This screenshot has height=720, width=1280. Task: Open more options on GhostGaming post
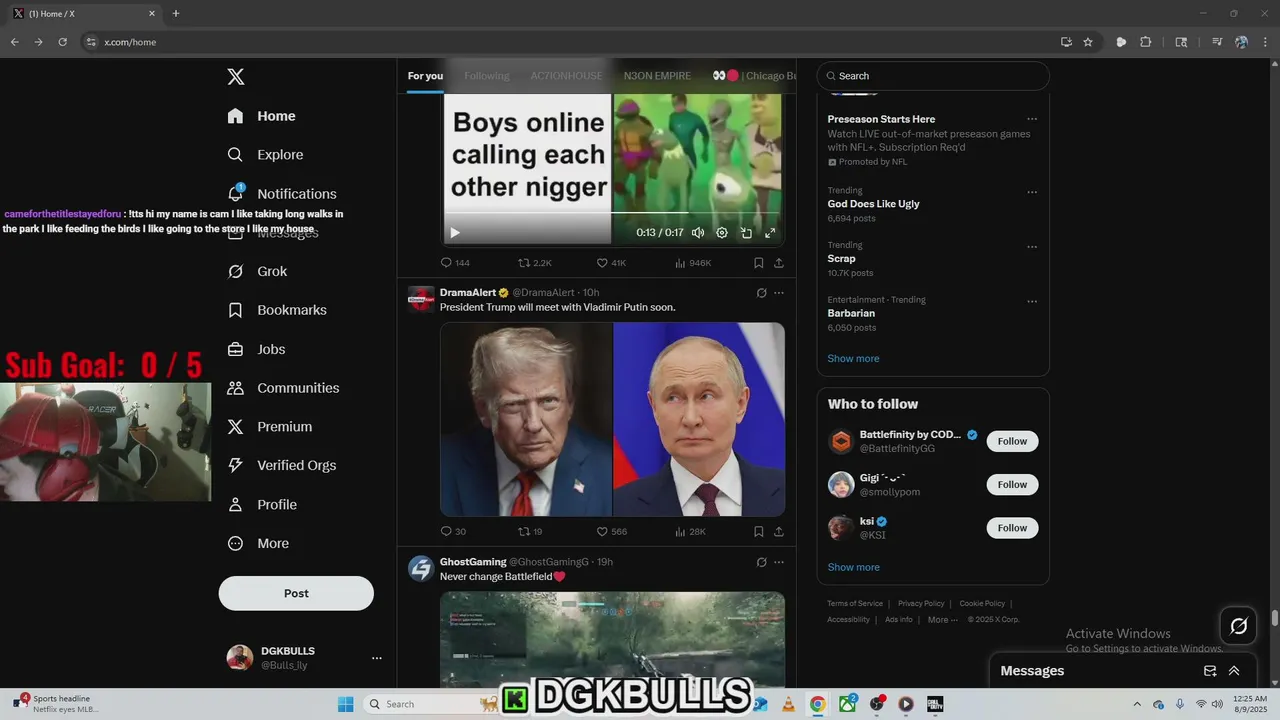coord(779,562)
